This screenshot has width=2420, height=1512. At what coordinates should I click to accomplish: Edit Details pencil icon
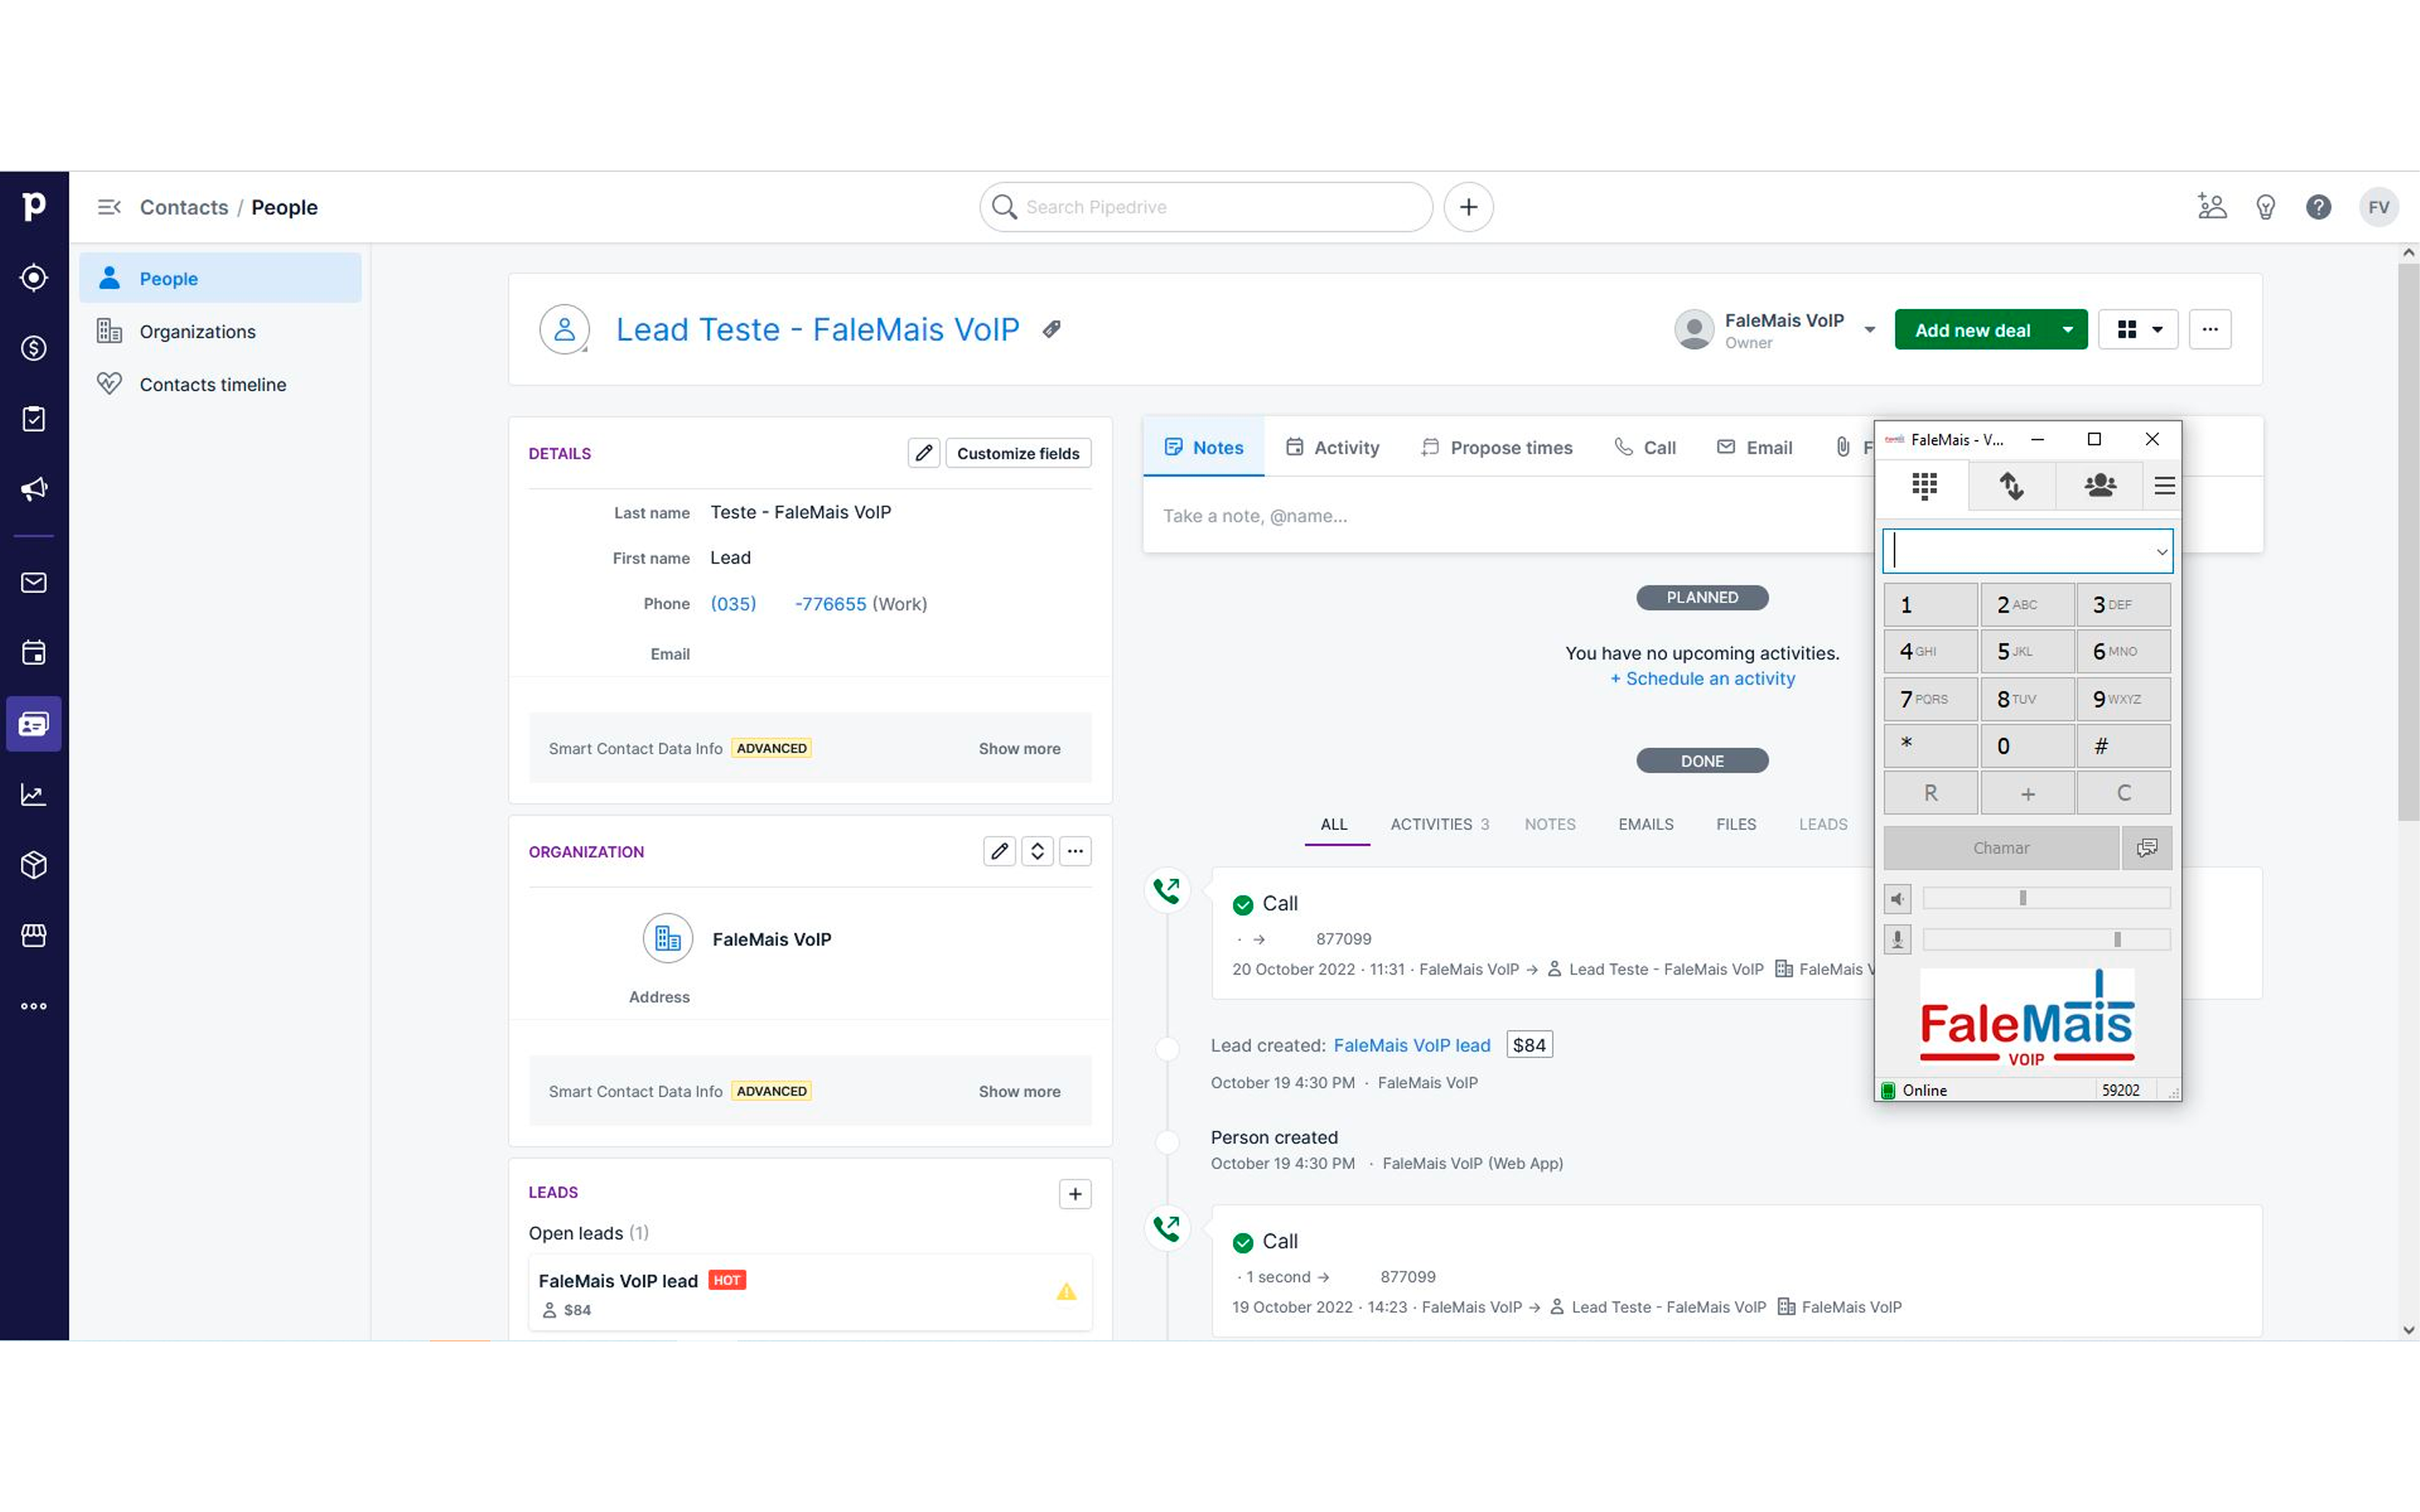(x=923, y=453)
